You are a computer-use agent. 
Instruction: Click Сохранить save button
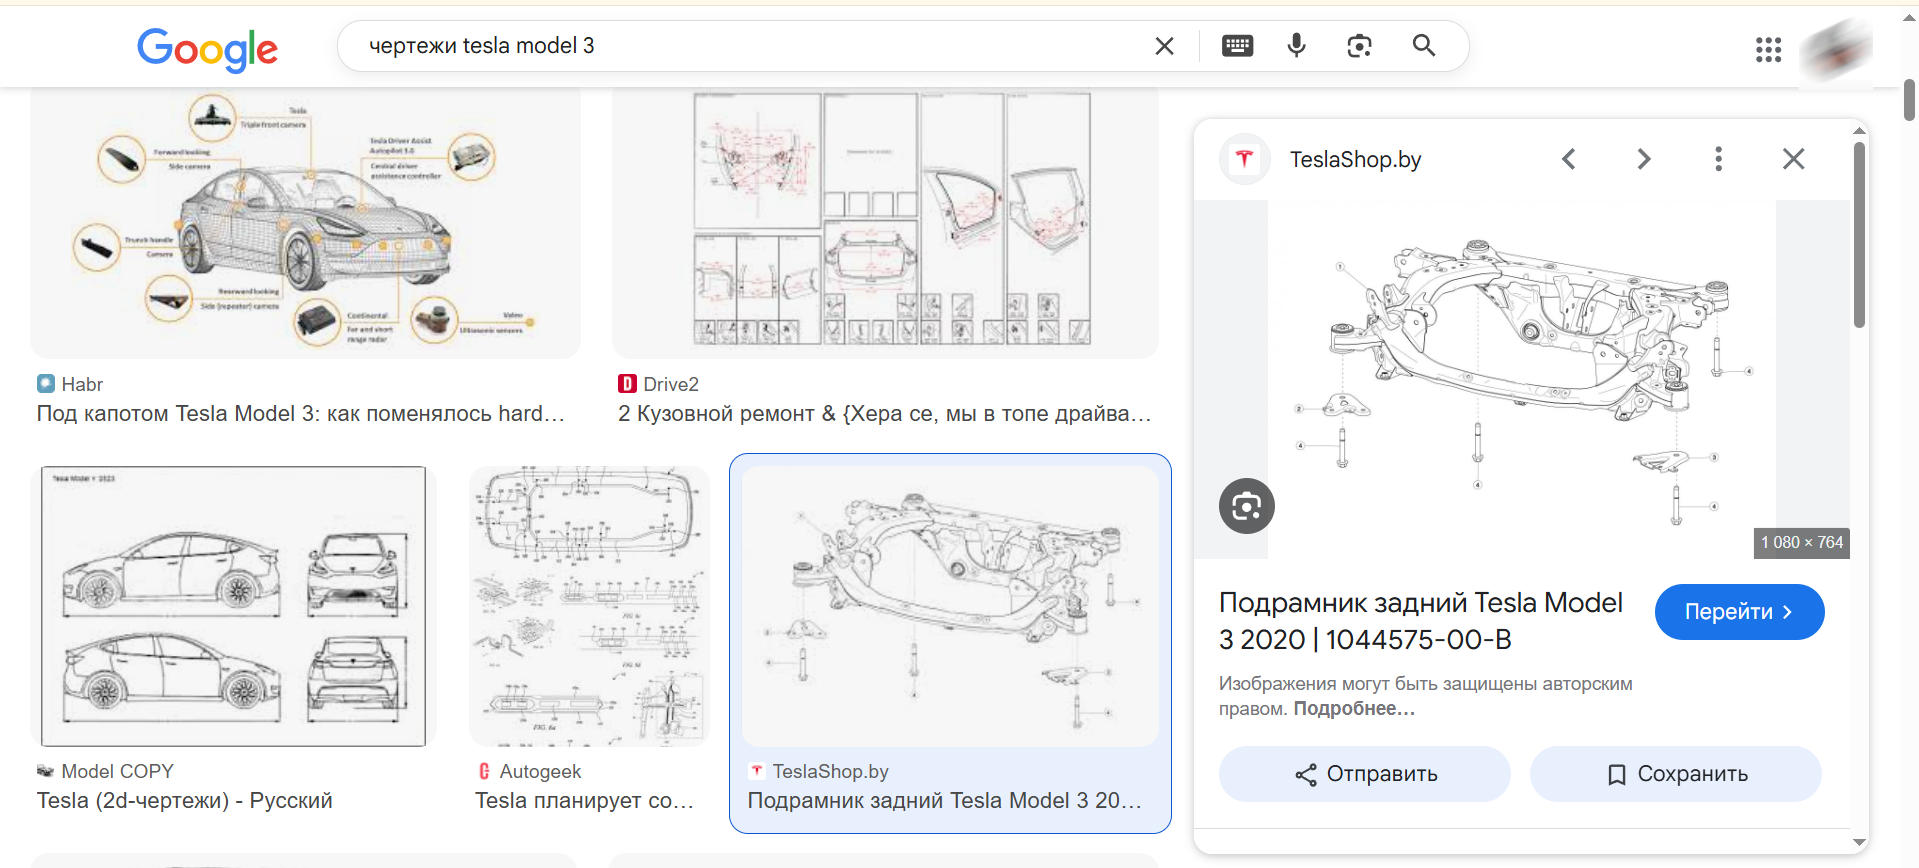(1675, 774)
